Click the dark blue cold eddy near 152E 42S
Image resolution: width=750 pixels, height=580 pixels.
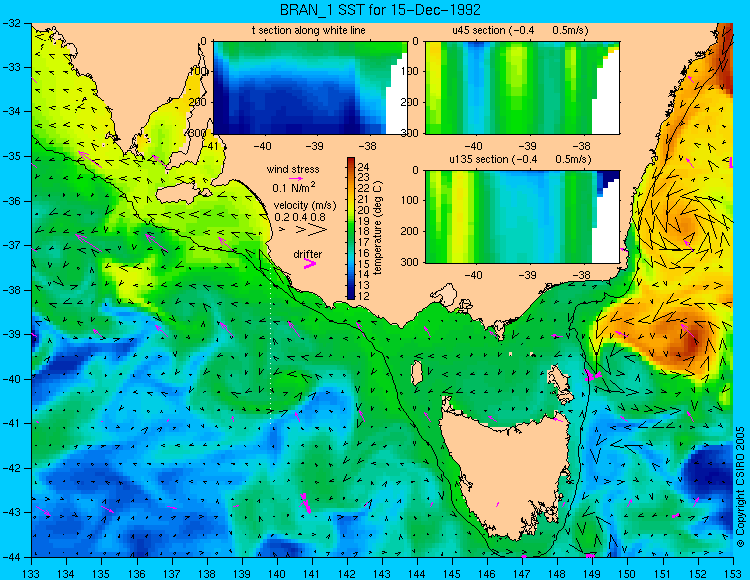pos(708,471)
